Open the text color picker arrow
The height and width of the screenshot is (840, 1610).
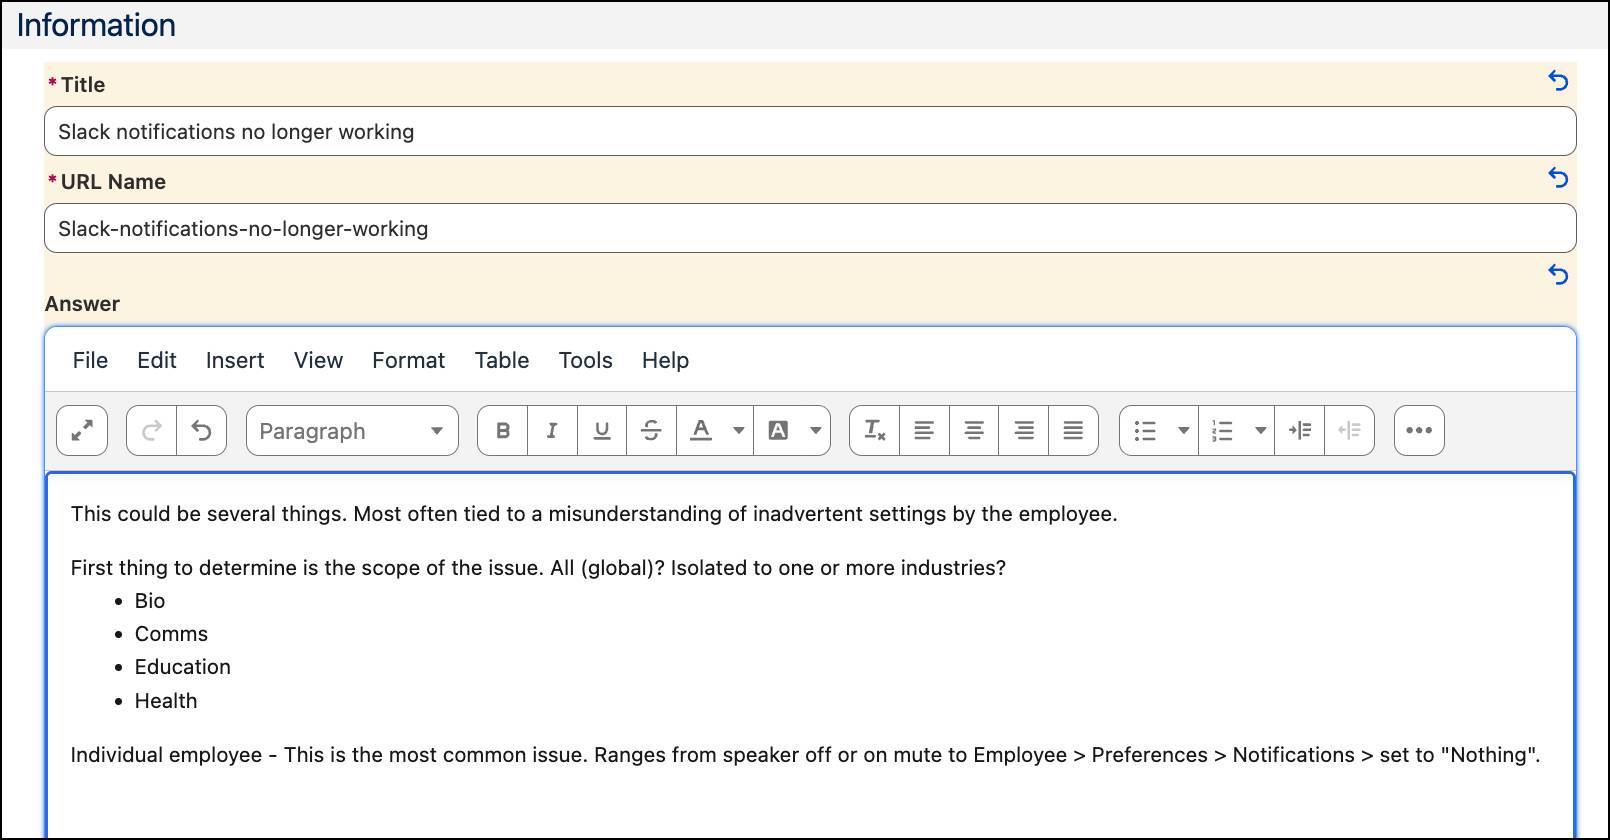[x=739, y=431]
